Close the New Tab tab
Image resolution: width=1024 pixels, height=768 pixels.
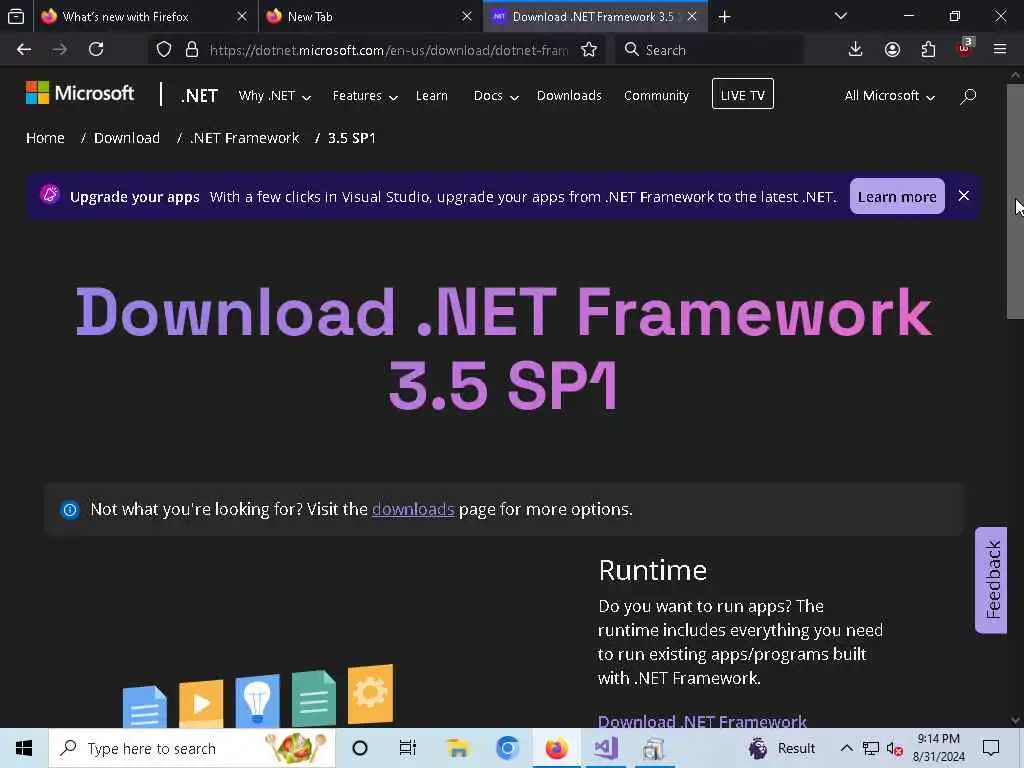[x=466, y=17]
